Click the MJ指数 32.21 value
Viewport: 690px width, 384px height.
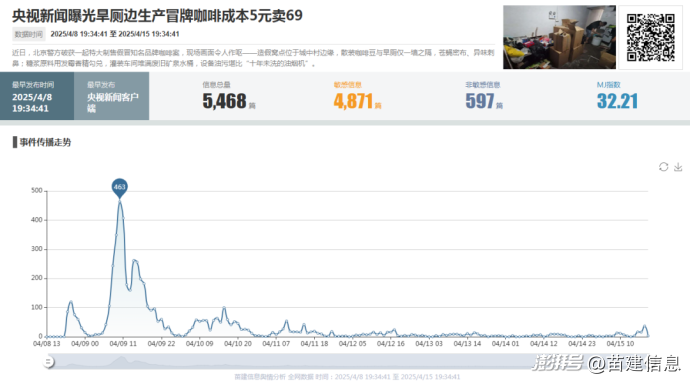[617, 101]
